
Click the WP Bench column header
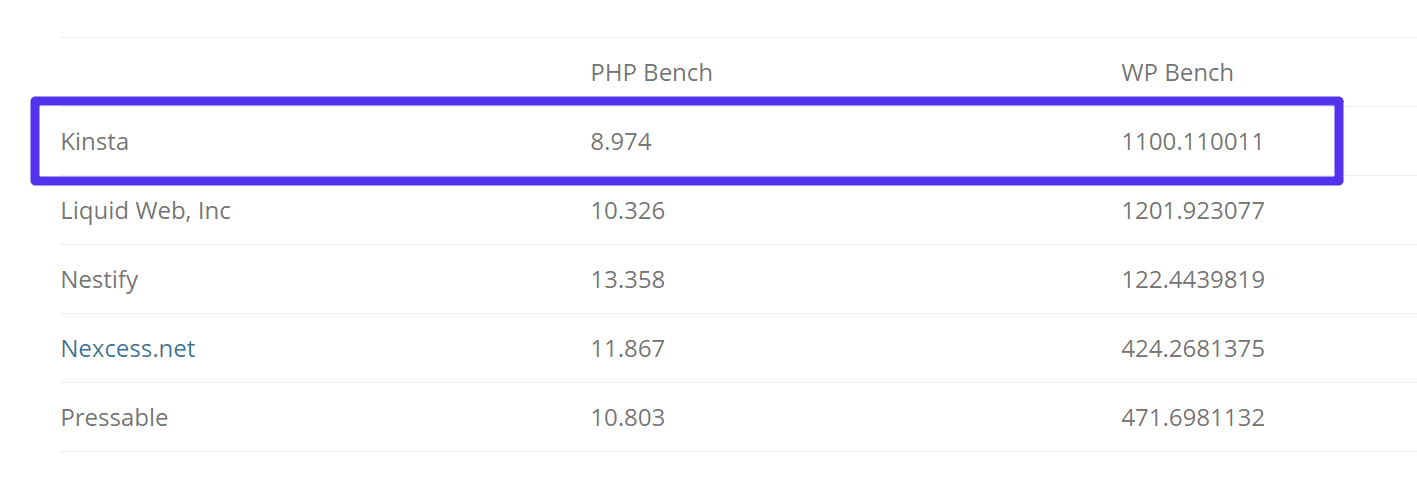coord(1177,73)
